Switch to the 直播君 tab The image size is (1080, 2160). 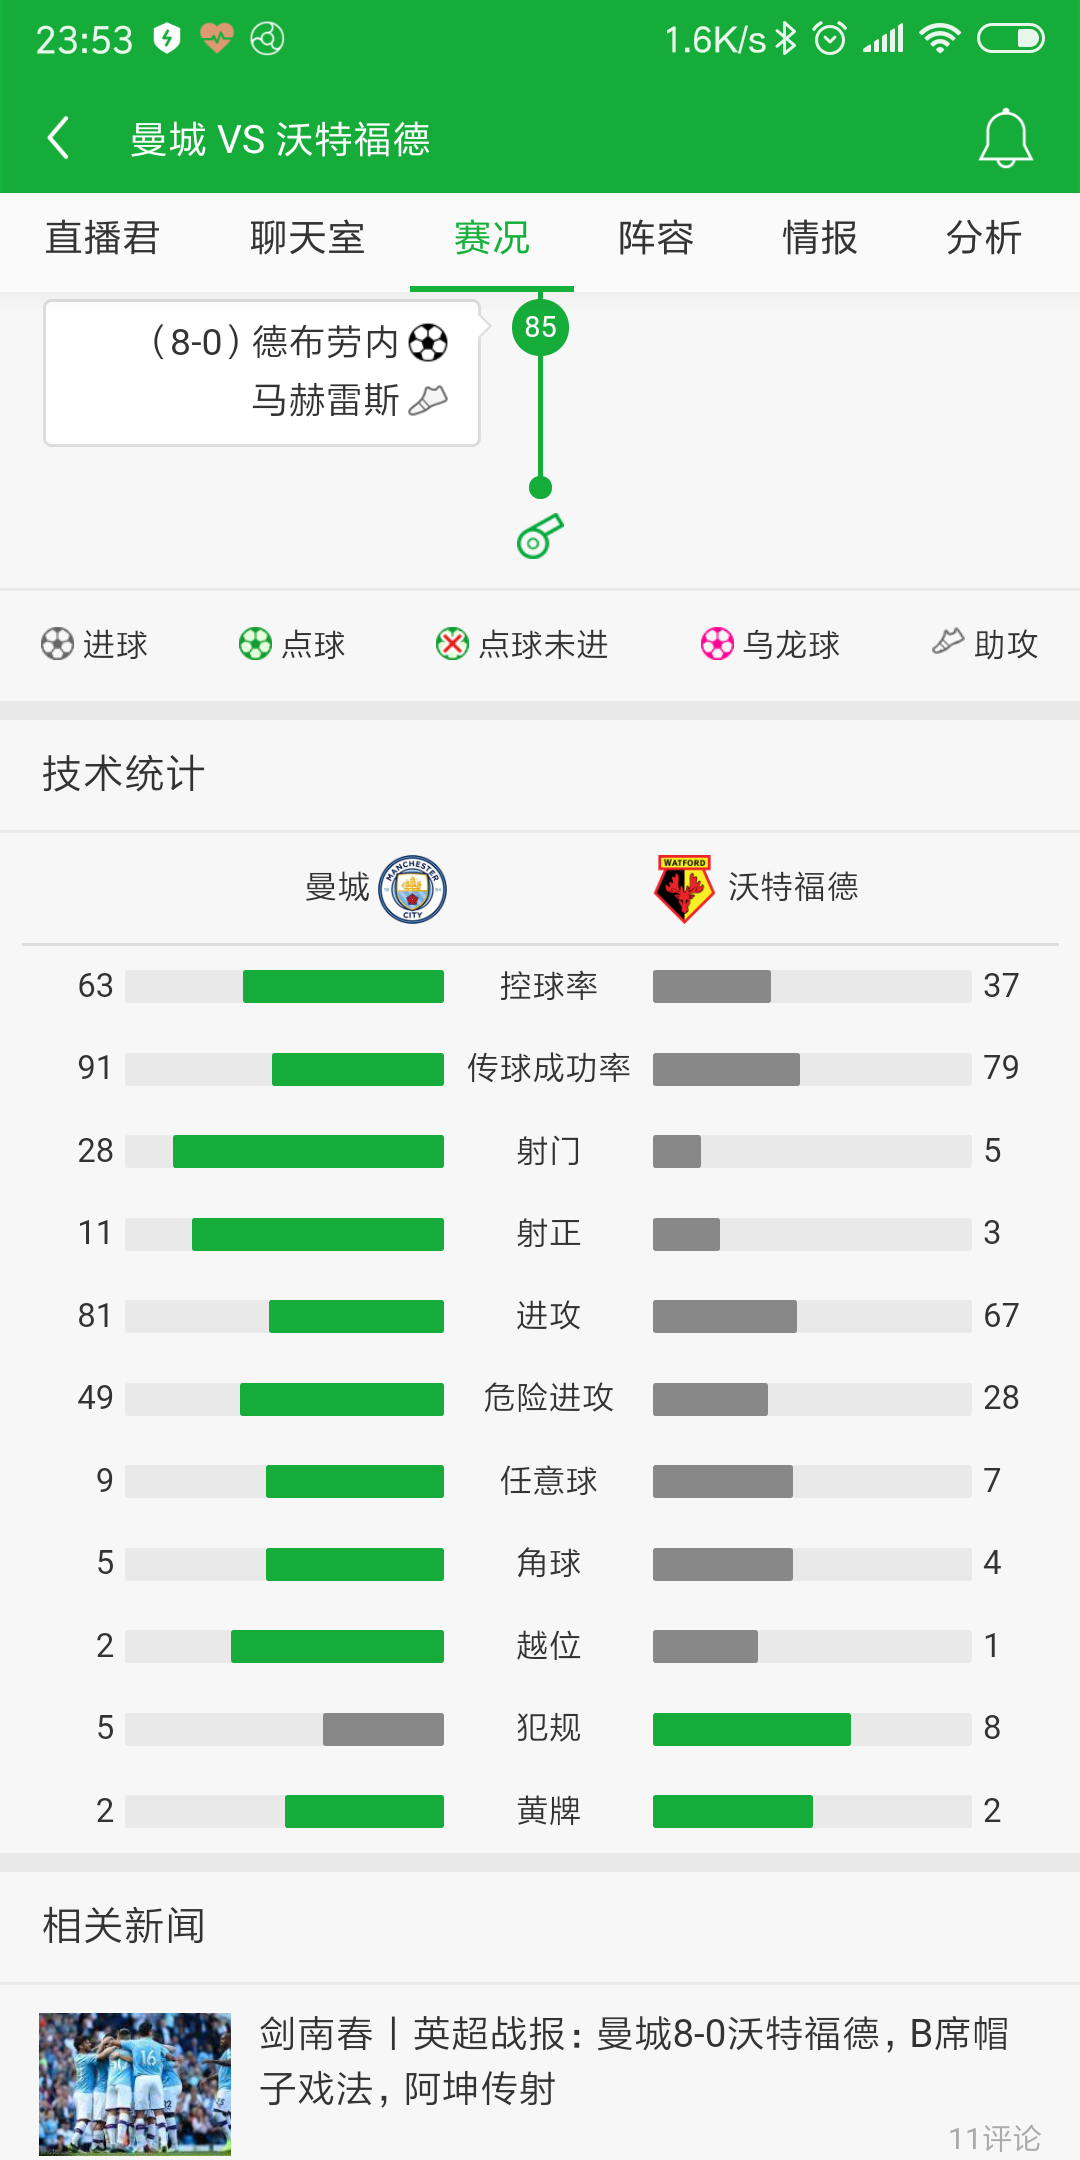[102, 239]
